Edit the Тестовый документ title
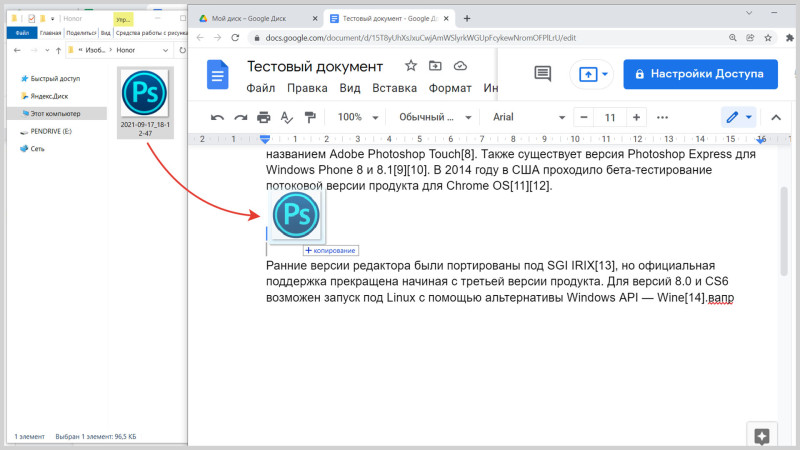Screen dimensions: 800x450 [x=315, y=66]
